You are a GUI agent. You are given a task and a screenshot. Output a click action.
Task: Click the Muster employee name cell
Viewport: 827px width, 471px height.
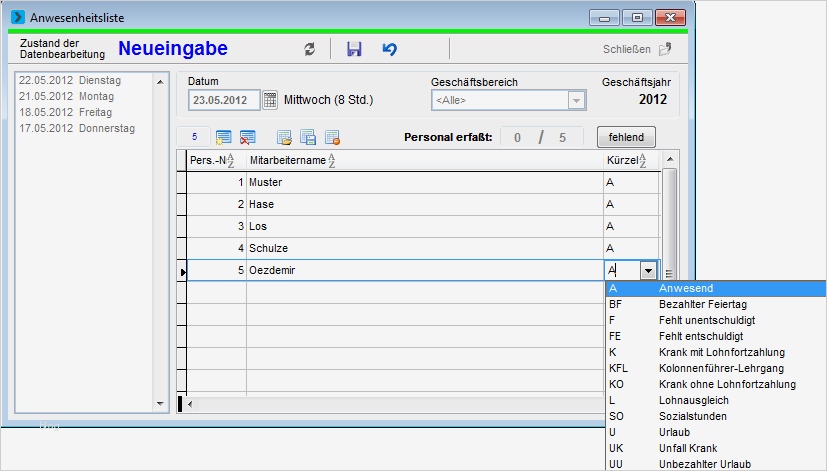tap(425, 182)
